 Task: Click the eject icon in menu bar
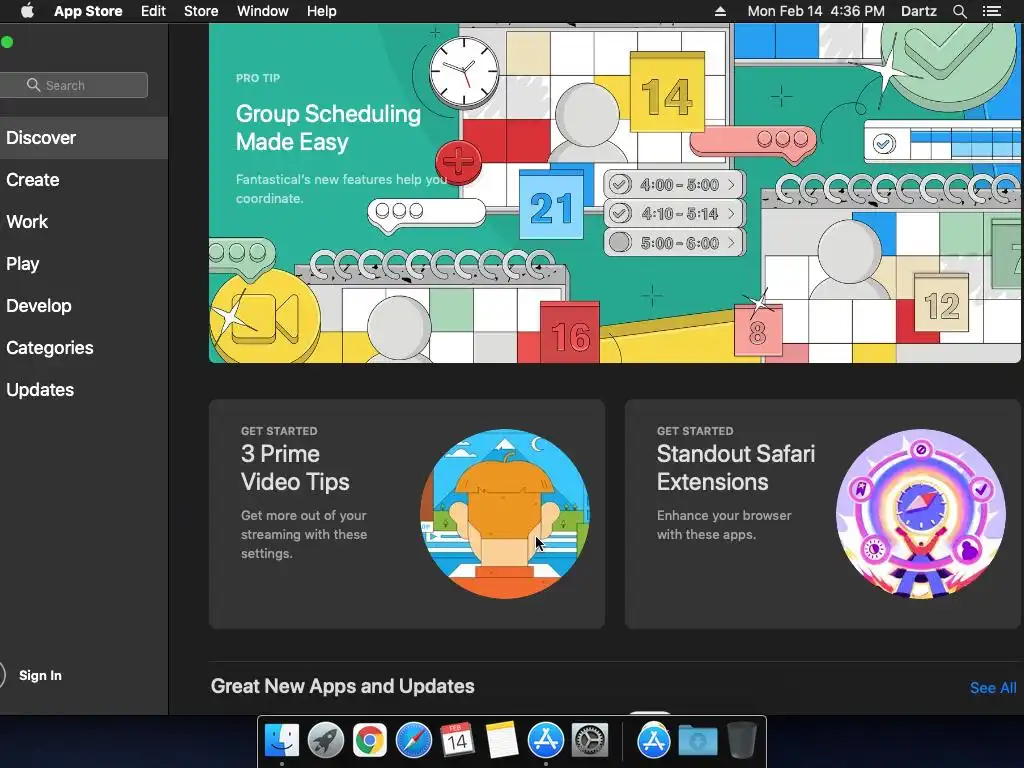click(x=720, y=11)
